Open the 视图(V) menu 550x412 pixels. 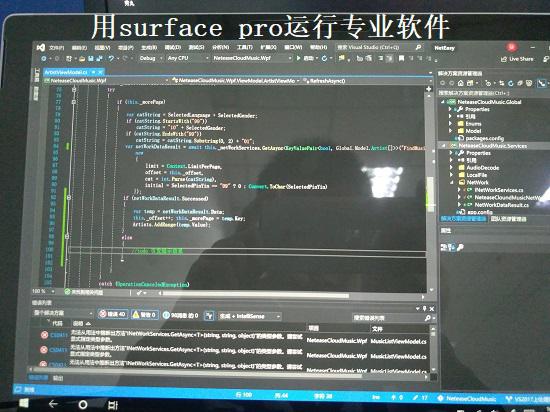(x=102, y=47)
